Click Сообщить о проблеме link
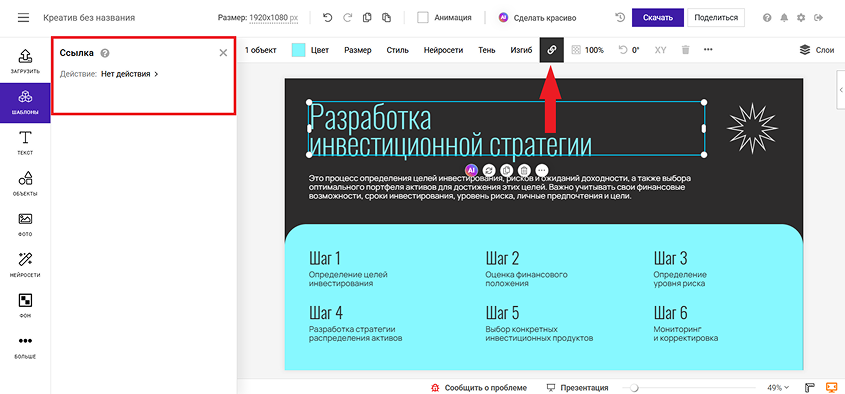This screenshot has height=394, width=845. [479, 388]
